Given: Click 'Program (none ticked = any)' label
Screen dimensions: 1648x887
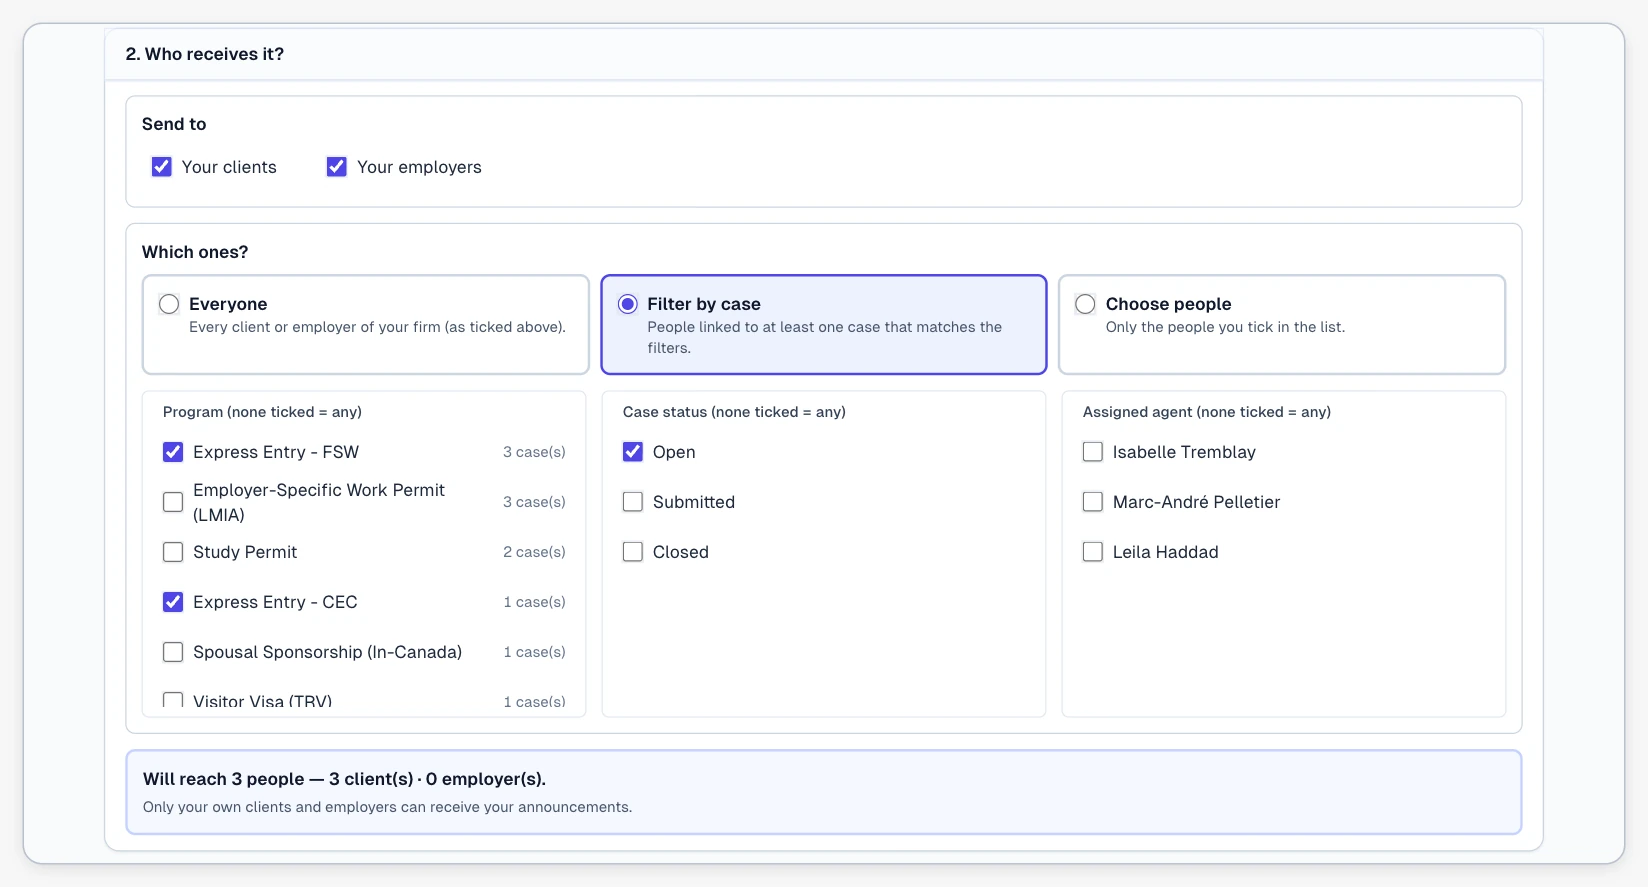Looking at the screenshot, I should [x=262, y=412].
